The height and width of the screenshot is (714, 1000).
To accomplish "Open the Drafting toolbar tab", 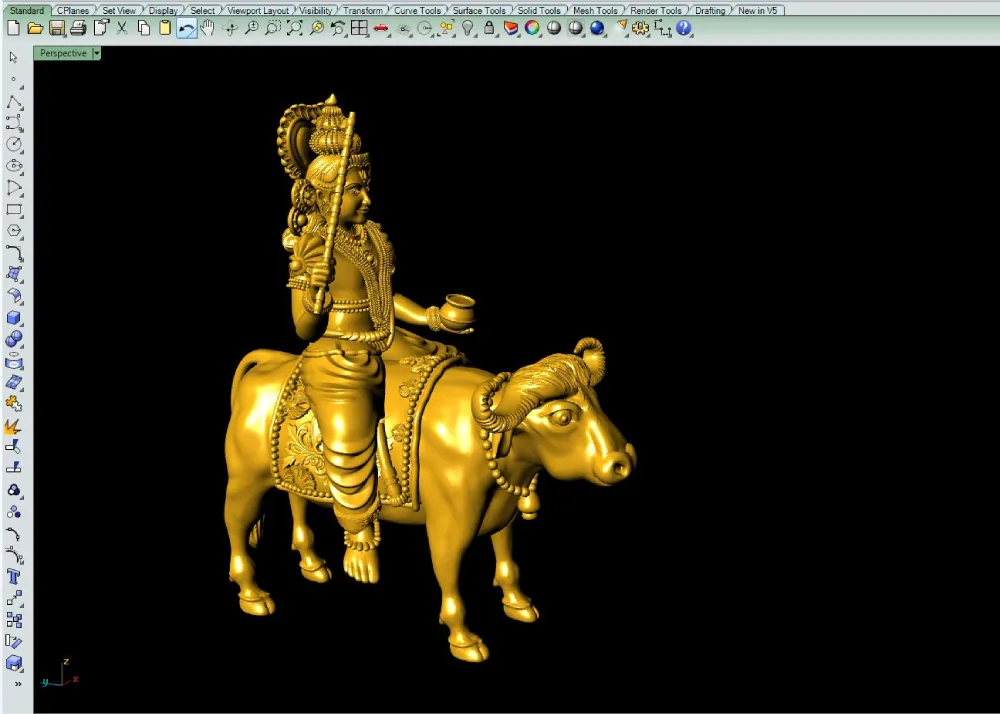I will 710,10.
